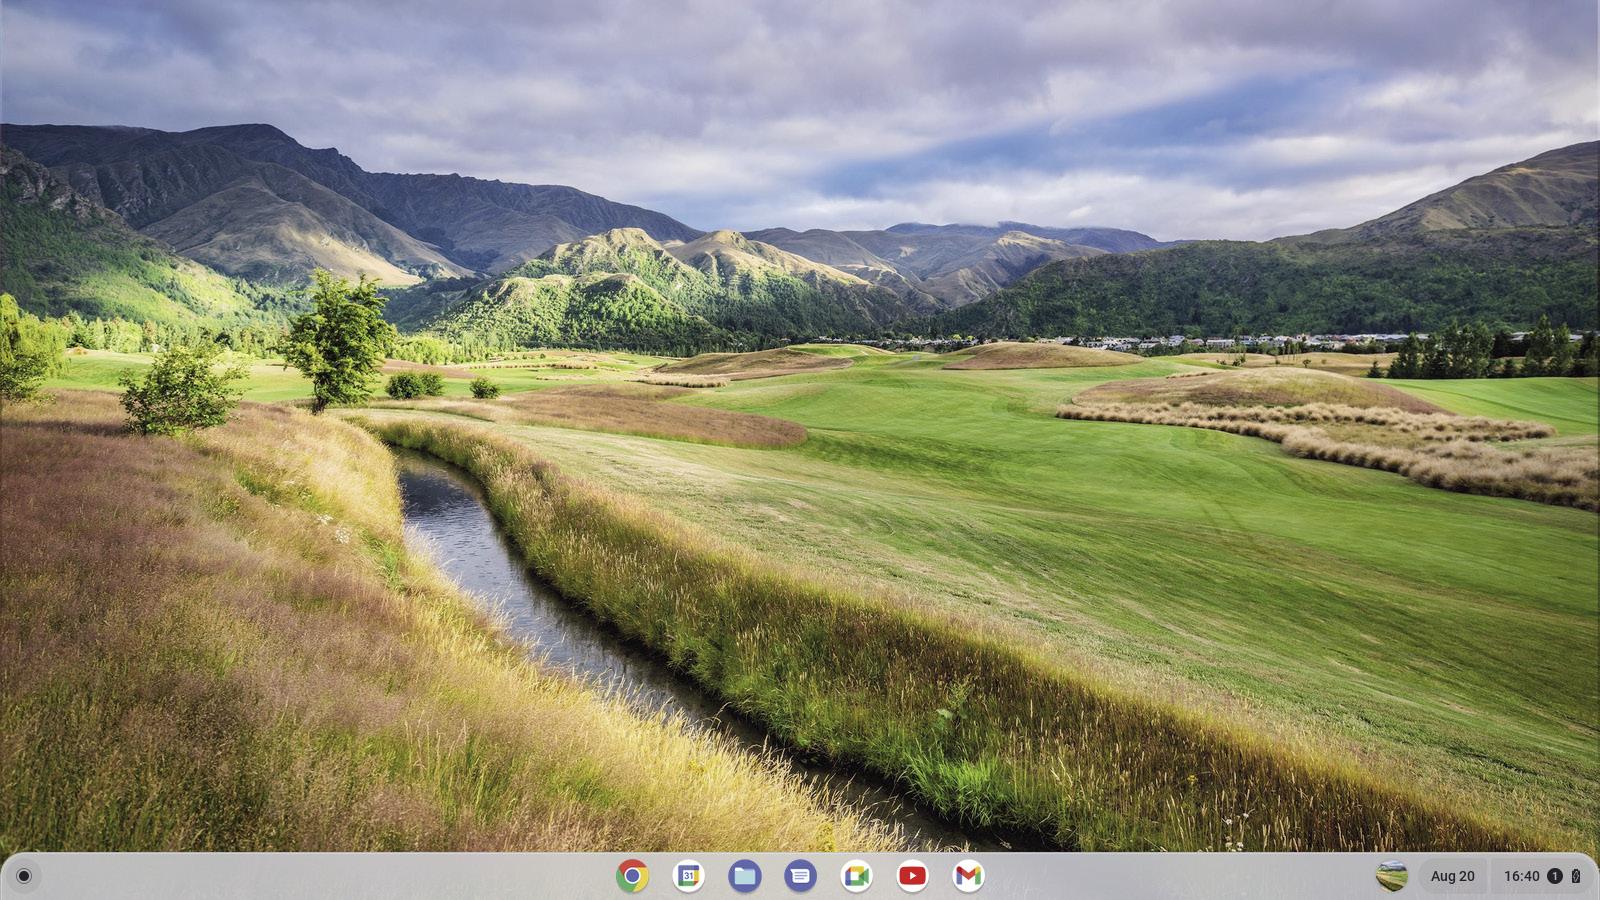Image resolution: width=1600 pixels, height=900 pixels.
Task: Launch Google Meet from the shelf
Action: coord(856,876)
